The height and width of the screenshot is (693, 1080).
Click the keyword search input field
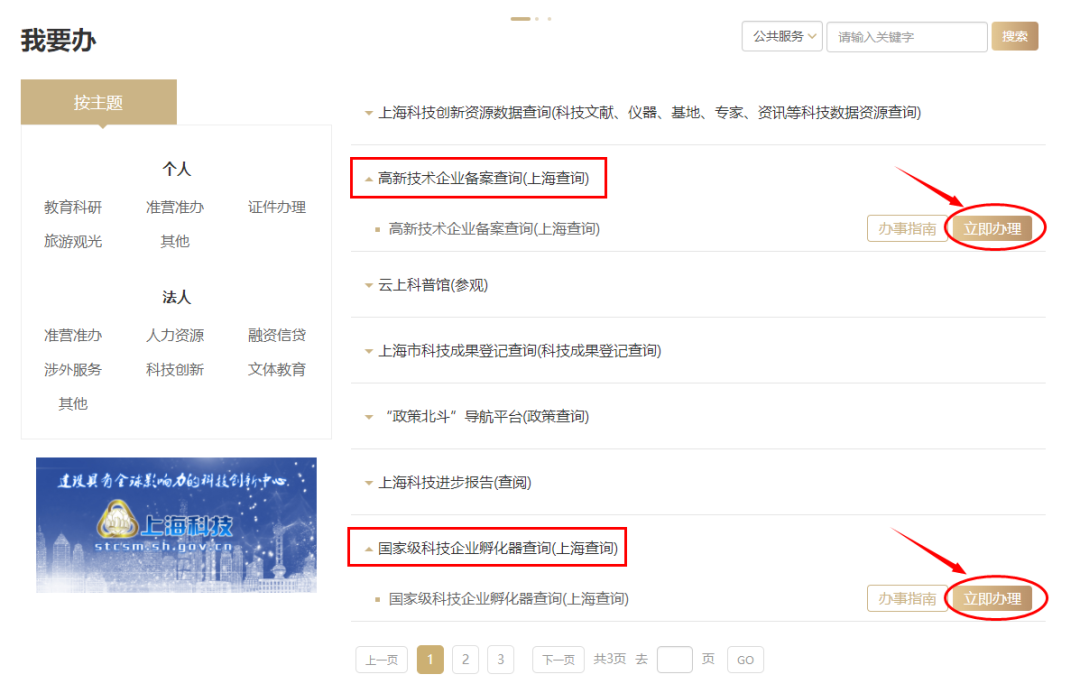pos(906,37)
